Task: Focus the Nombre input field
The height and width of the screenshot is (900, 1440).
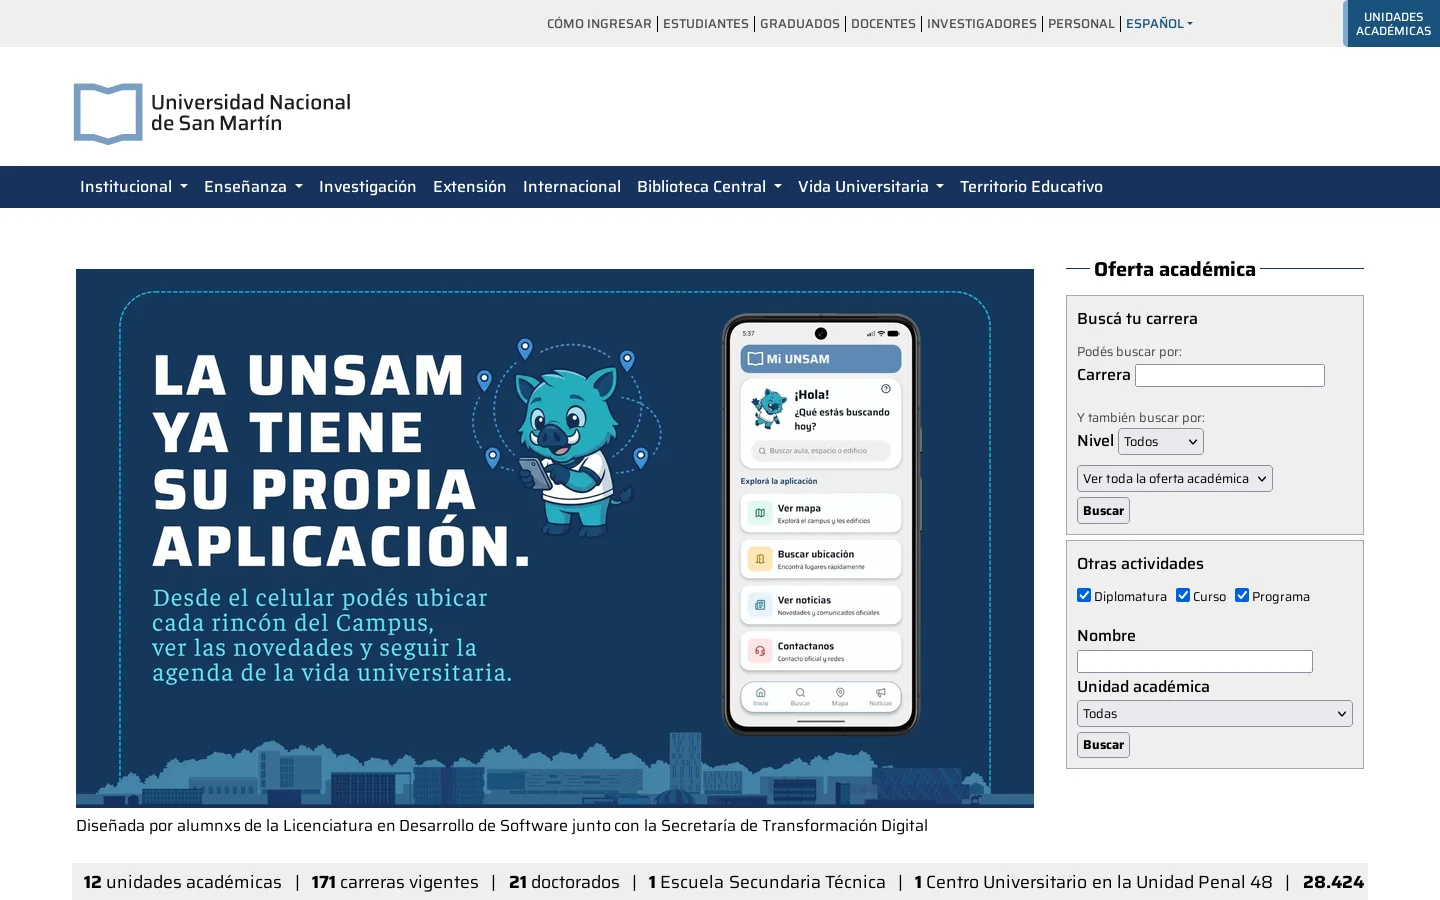Action: 1195,661
